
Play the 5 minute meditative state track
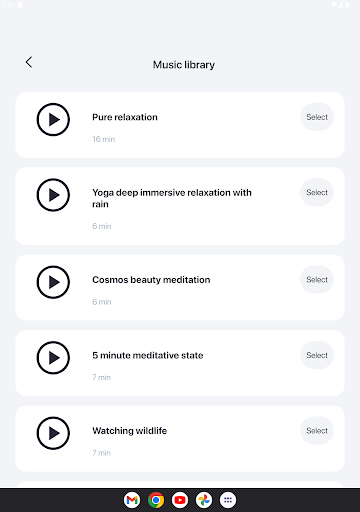tap(53, 358)
